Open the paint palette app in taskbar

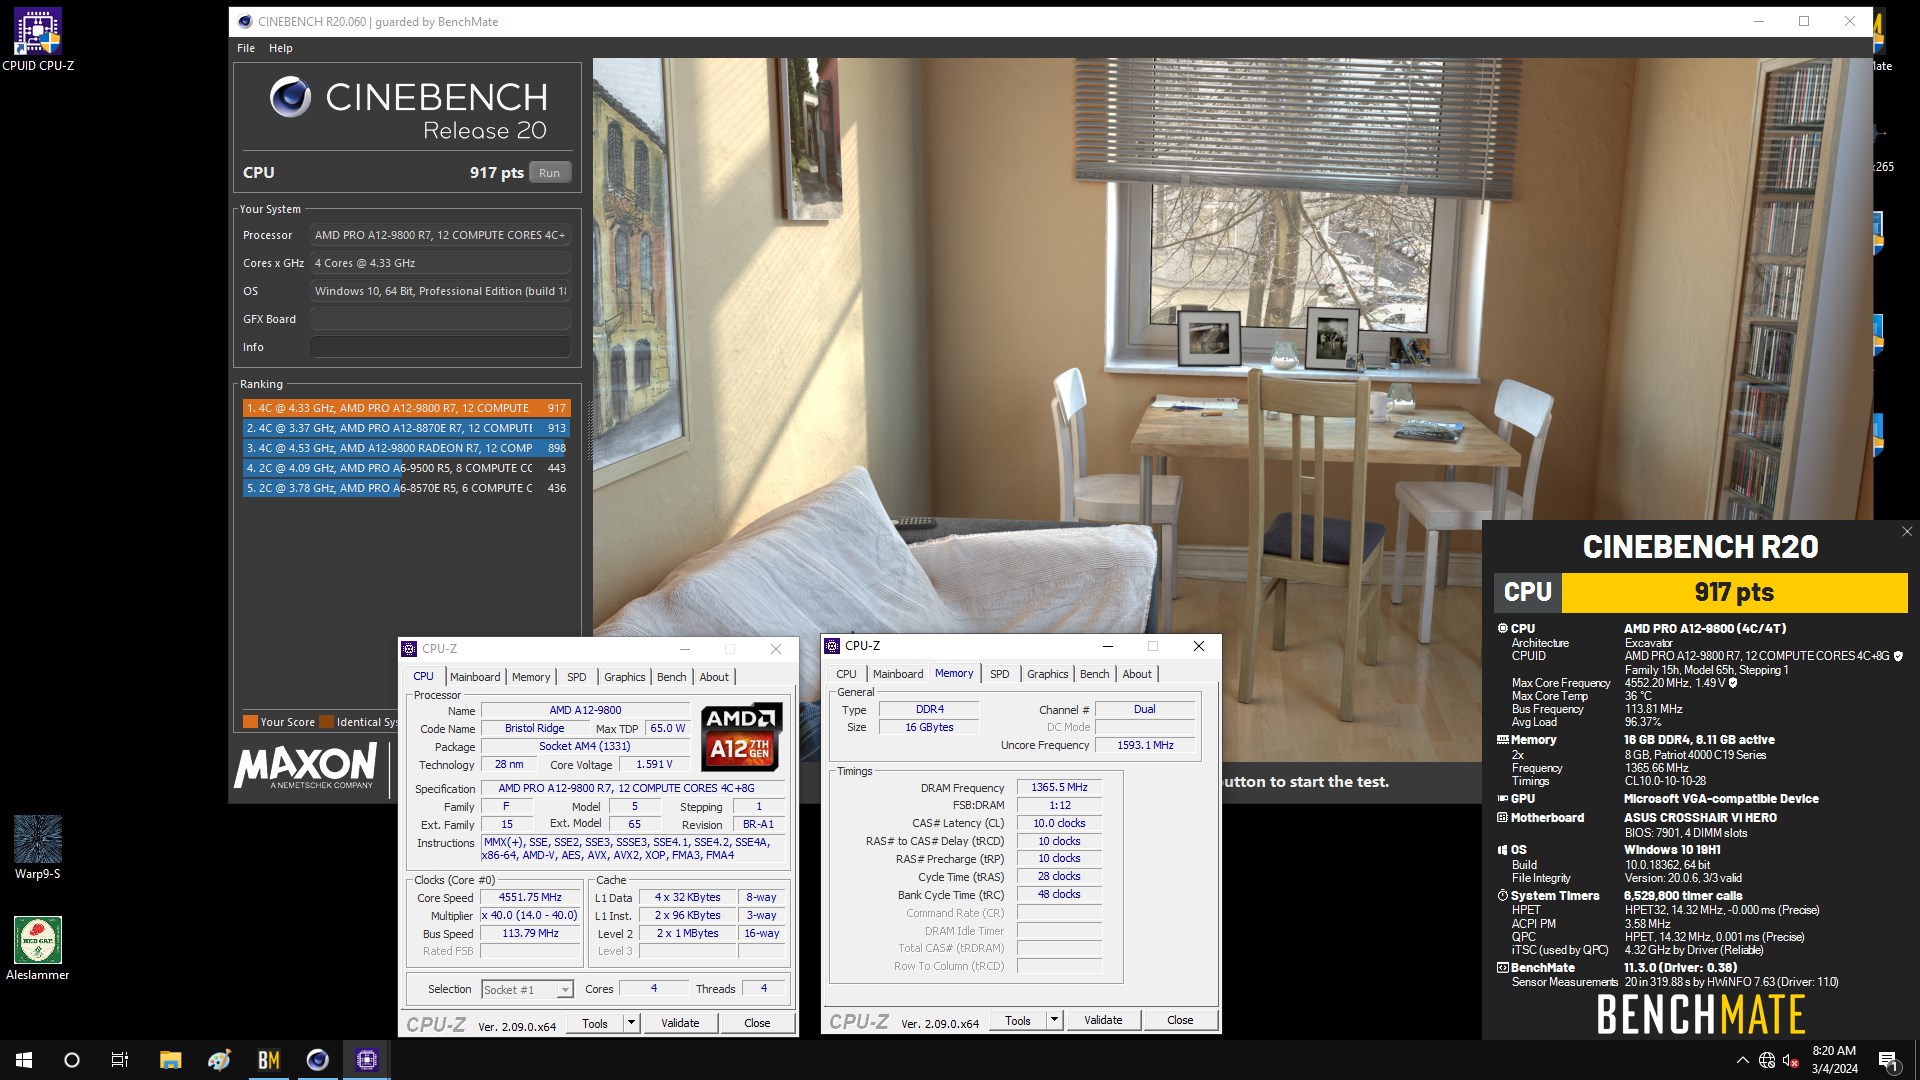point(219,1060)
